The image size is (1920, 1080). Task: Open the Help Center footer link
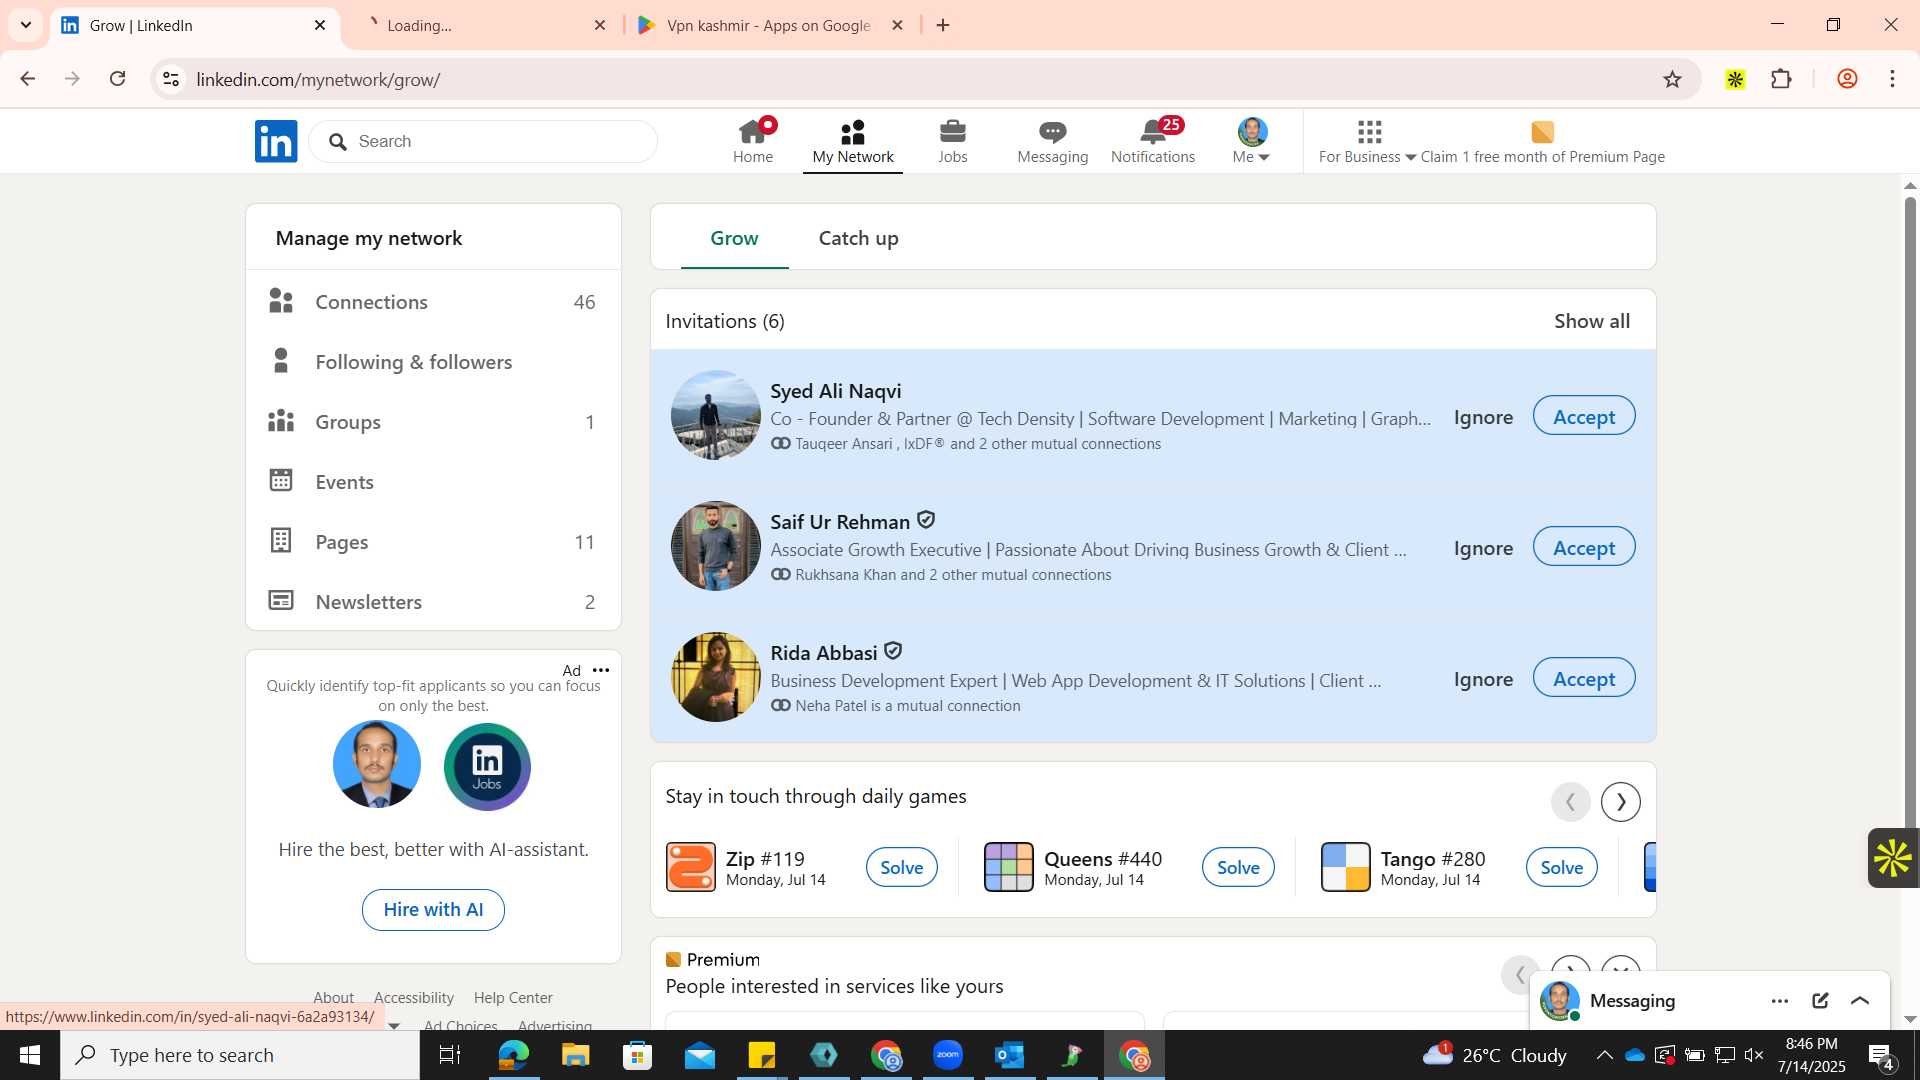[x=513, y=998]
